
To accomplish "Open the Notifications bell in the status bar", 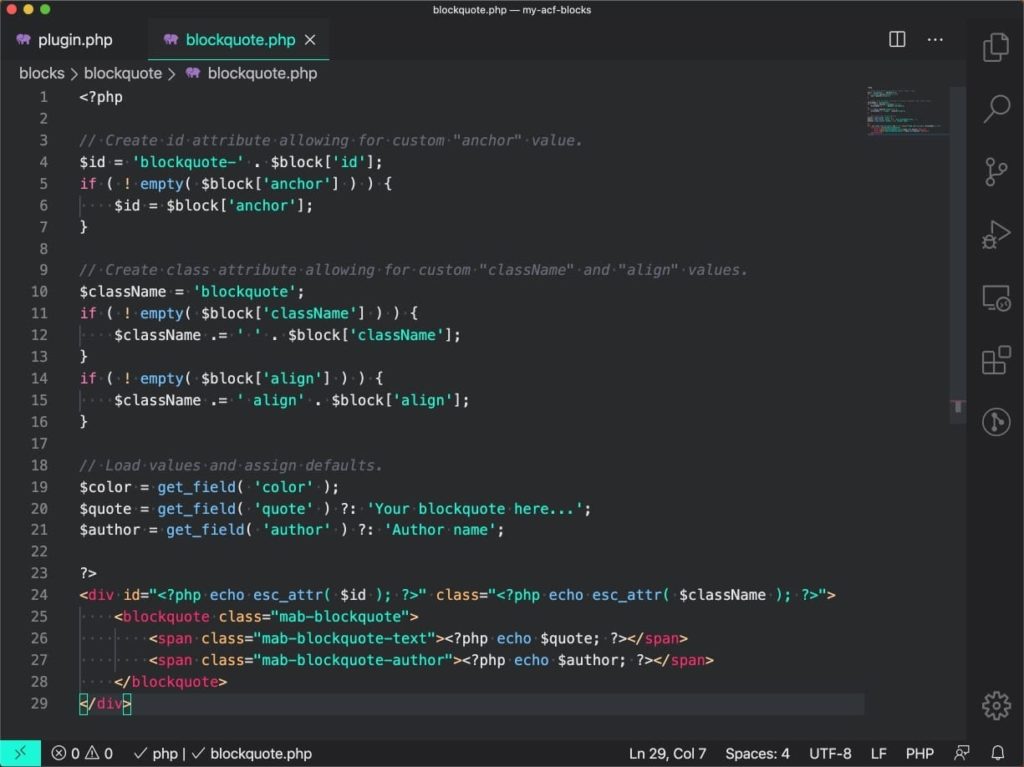I will [x=998, y=753].
